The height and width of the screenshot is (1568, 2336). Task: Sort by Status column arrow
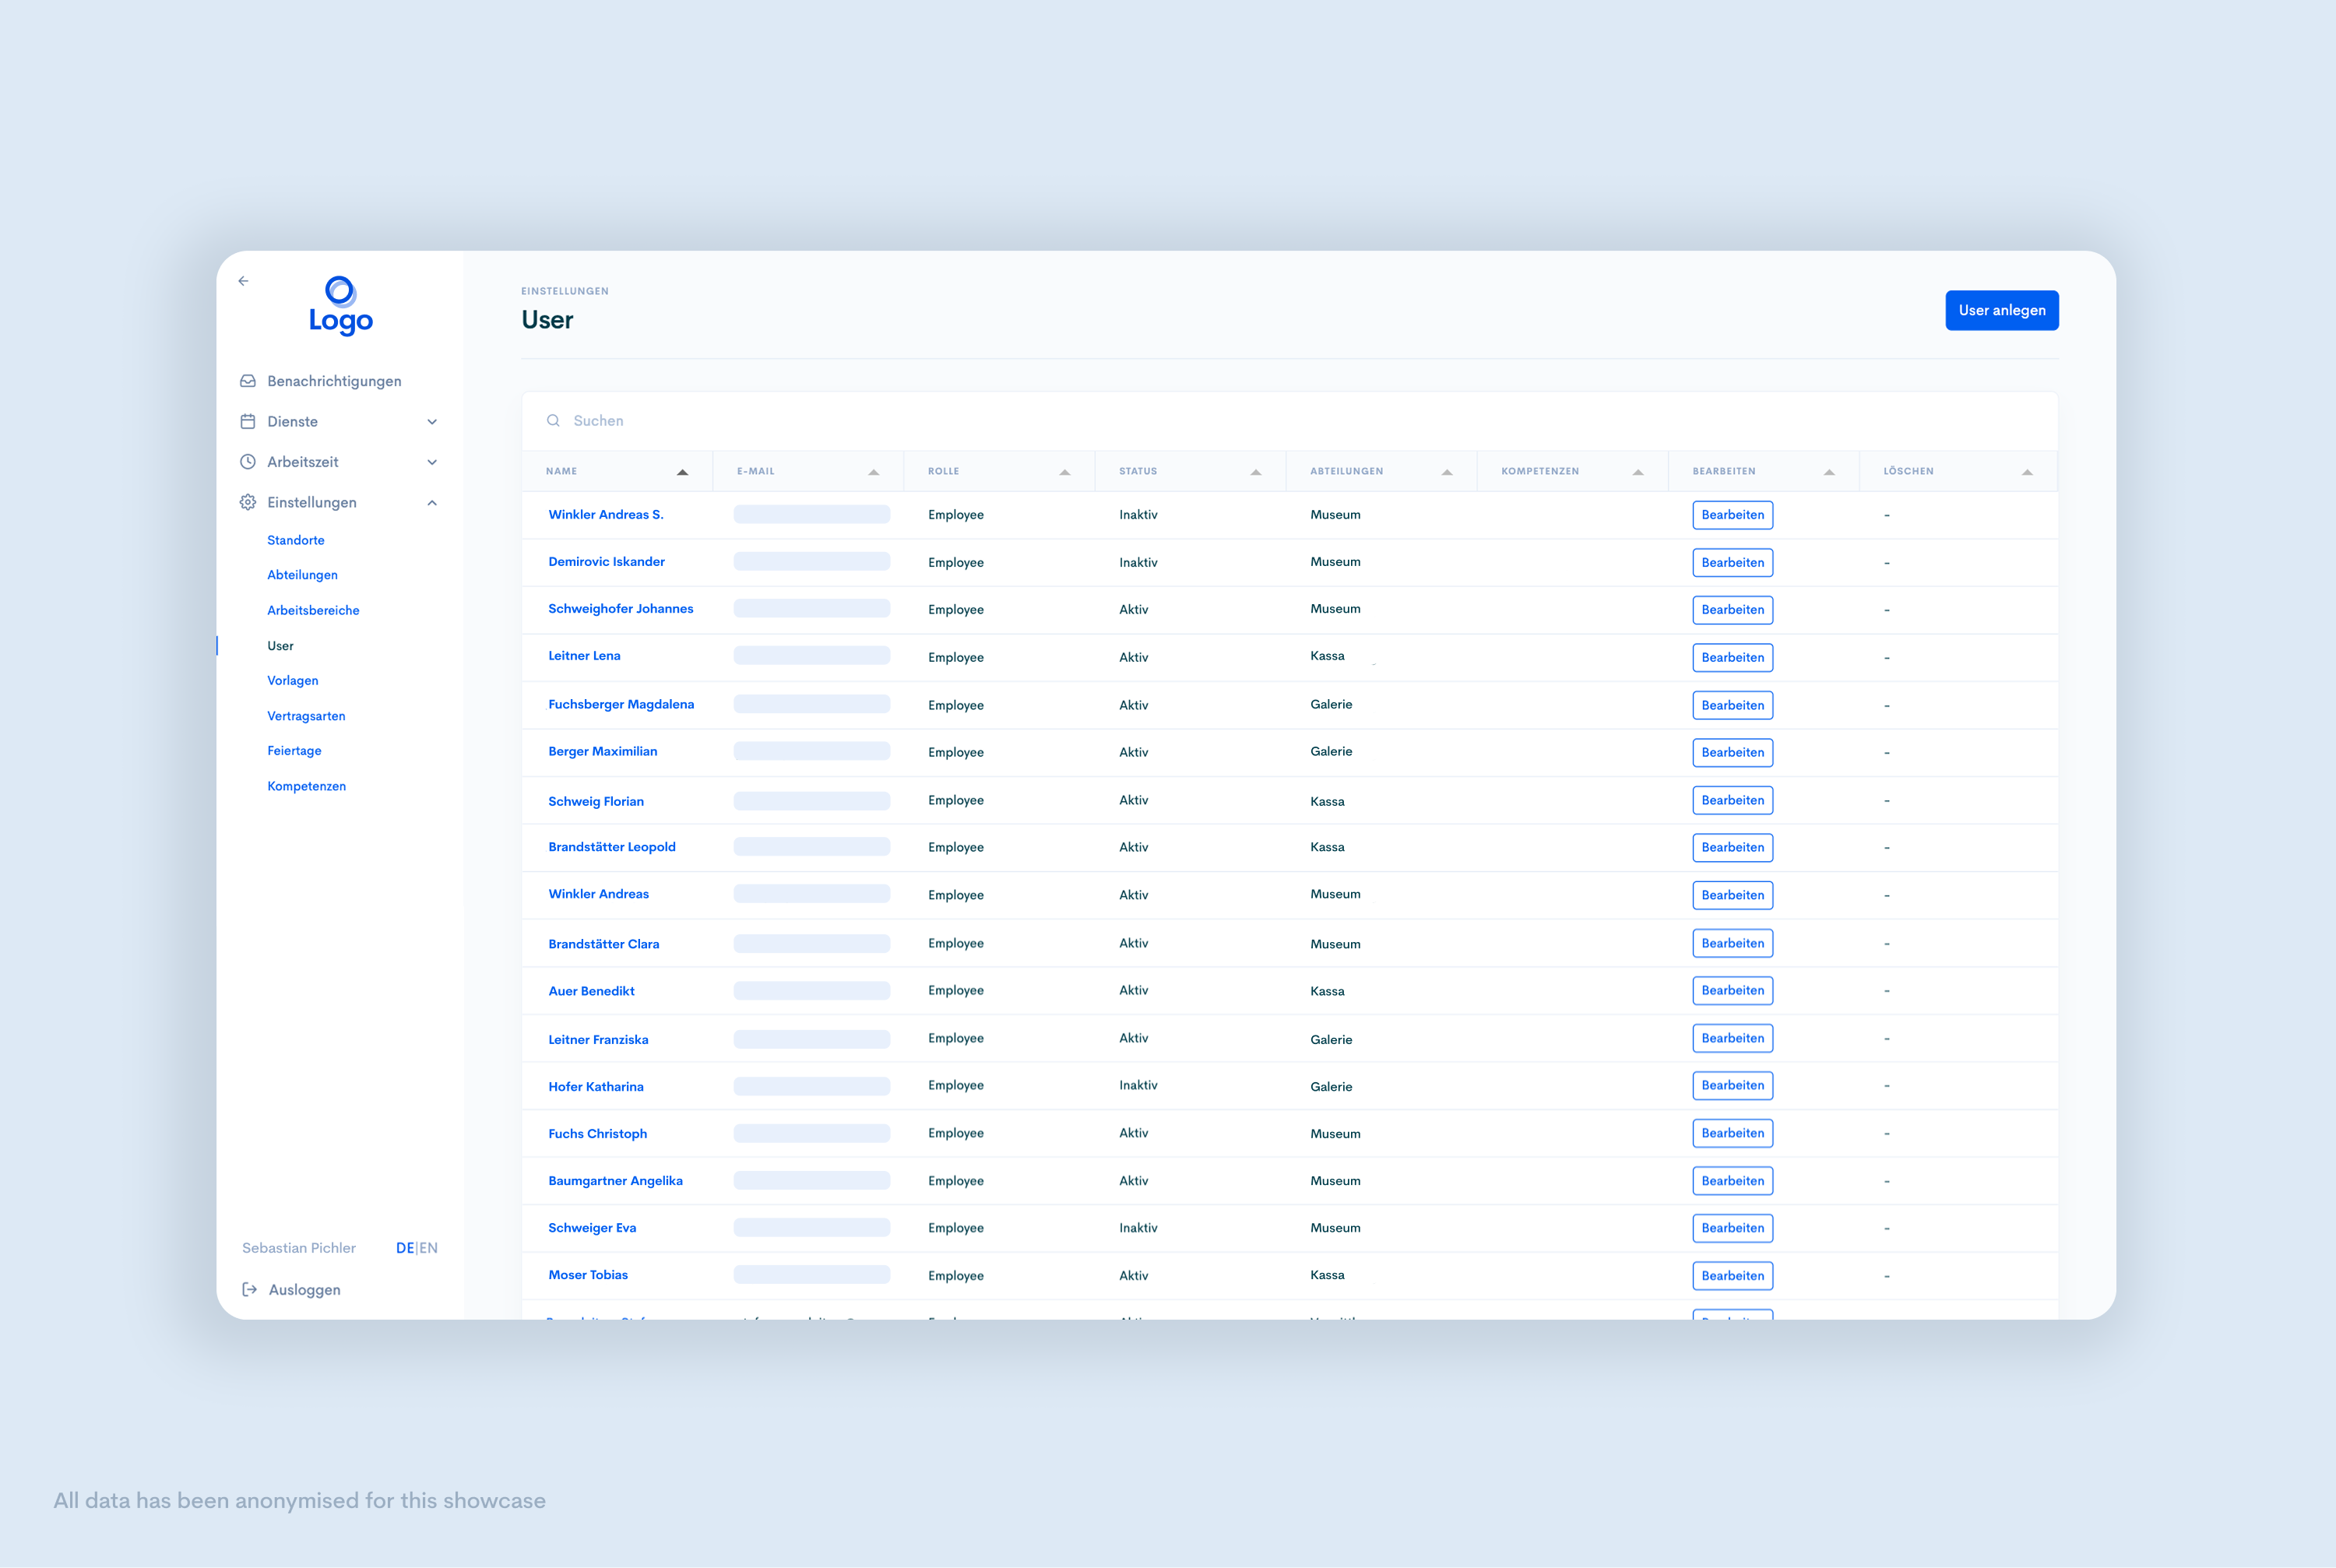pos(1255,472)
